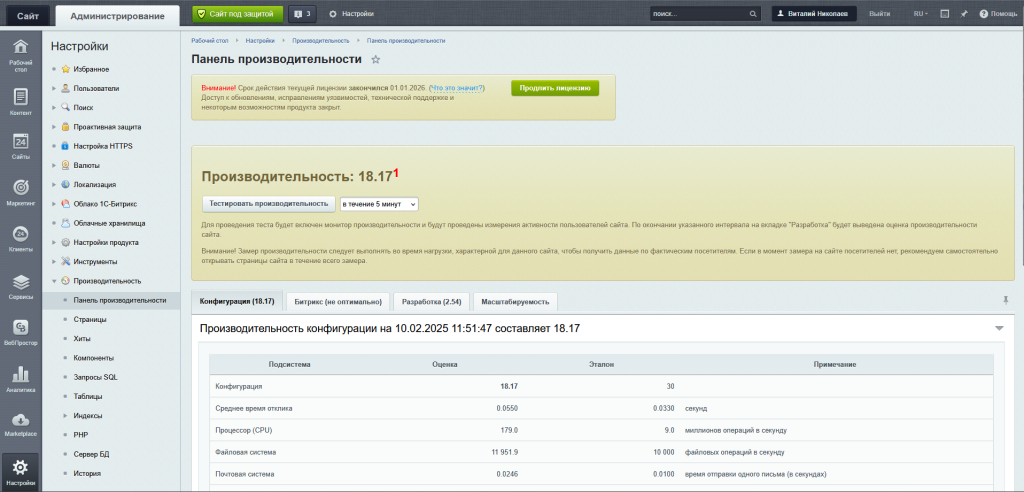The height and width of the screenshot is (492, 1024).
Task: Open PHP in sidebar tree
Action: pyautogui.click(x=80, y=435)
